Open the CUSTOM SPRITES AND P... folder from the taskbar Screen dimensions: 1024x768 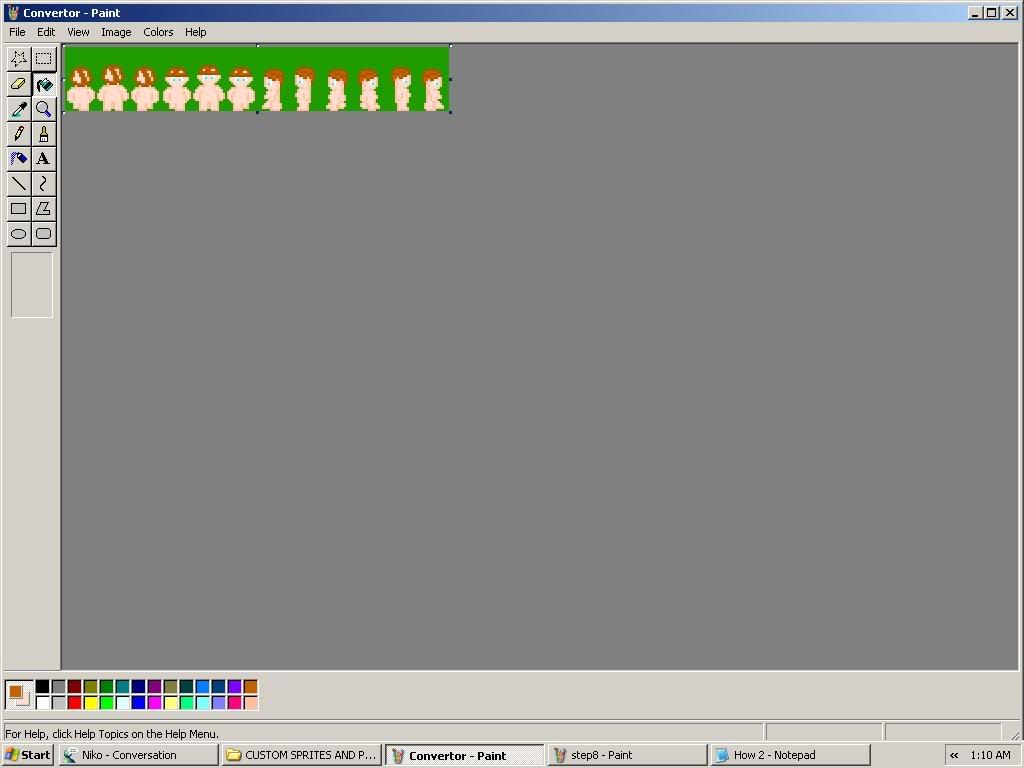point(301,755)
